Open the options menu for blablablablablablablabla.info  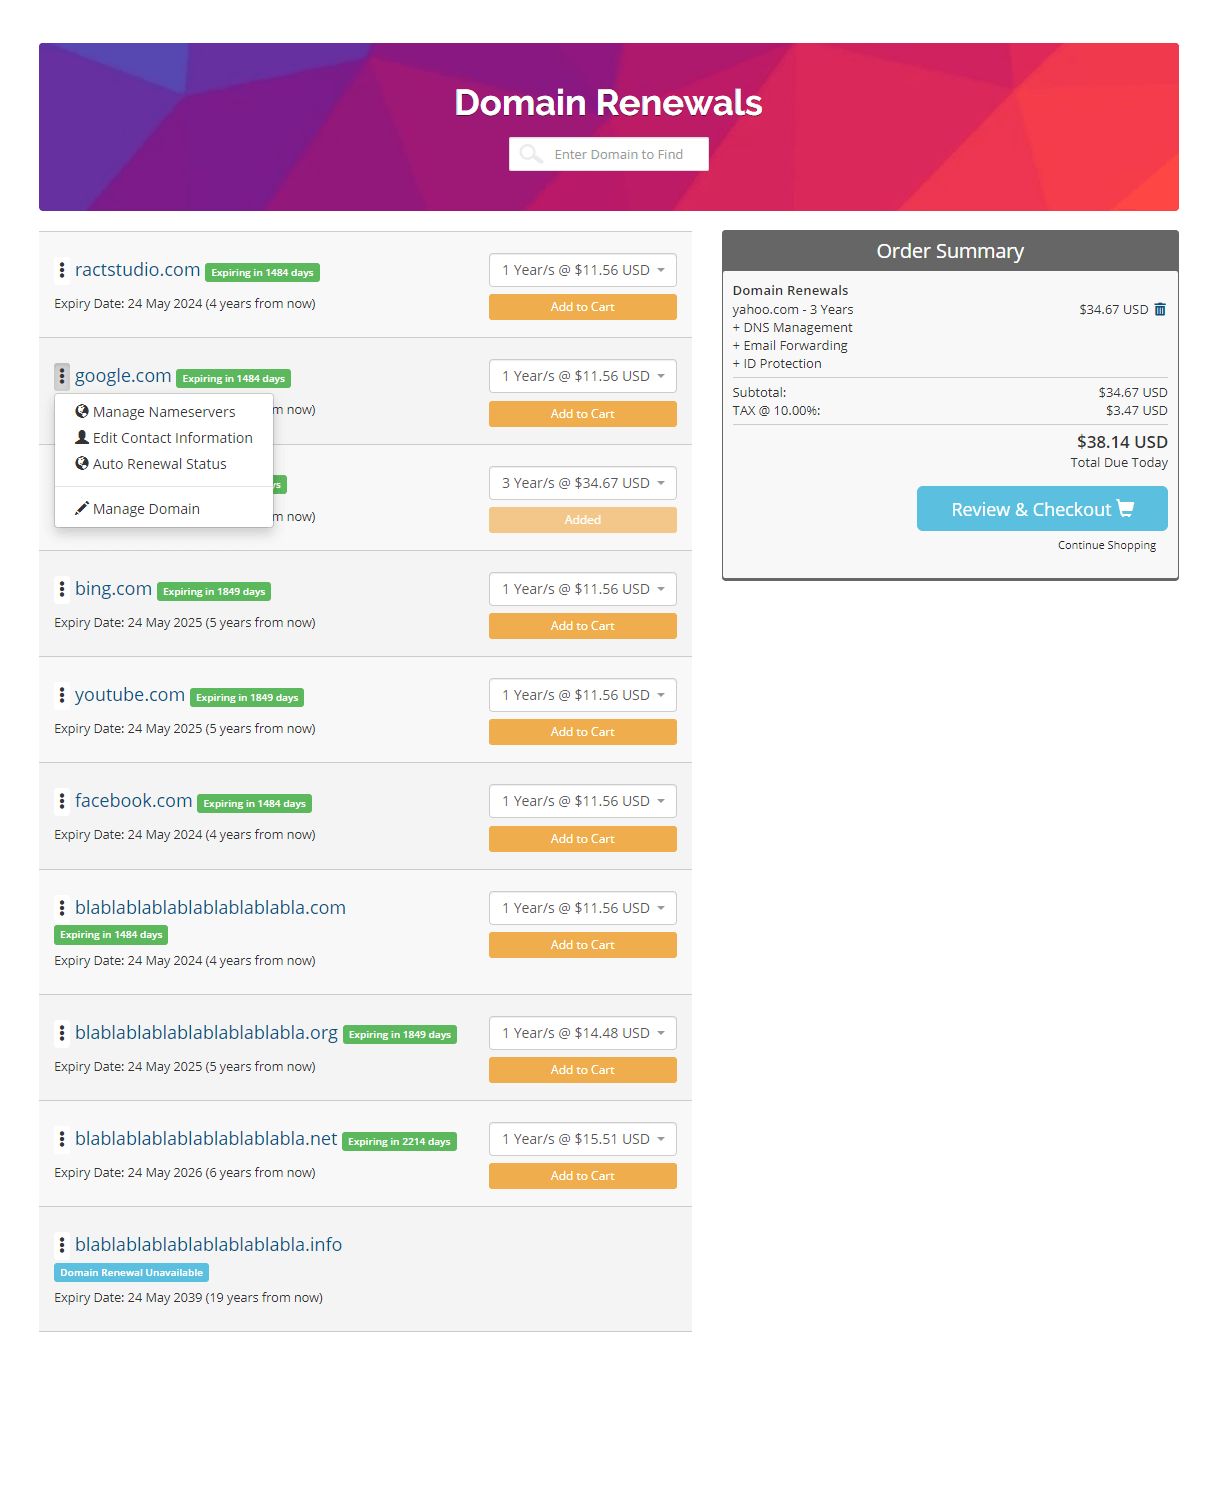[x=62, y=1245]
